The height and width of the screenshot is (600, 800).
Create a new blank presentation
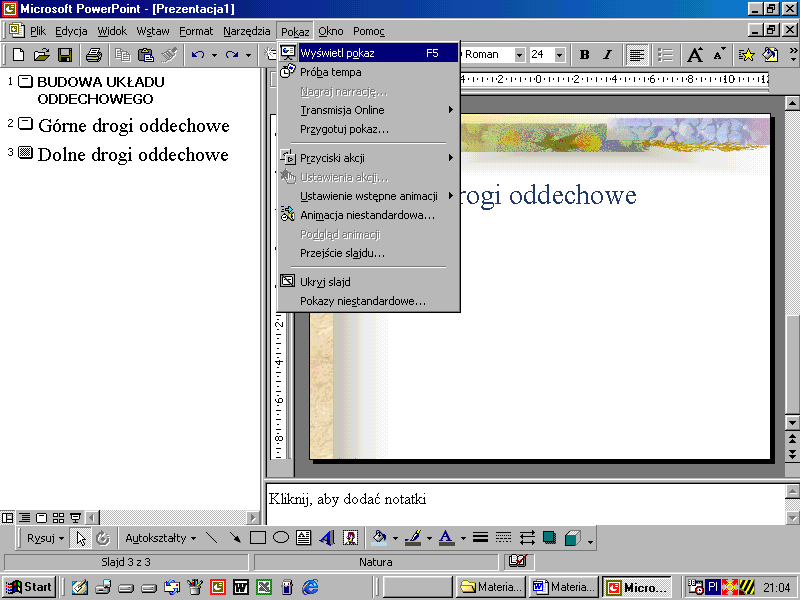tap(18, 55)
